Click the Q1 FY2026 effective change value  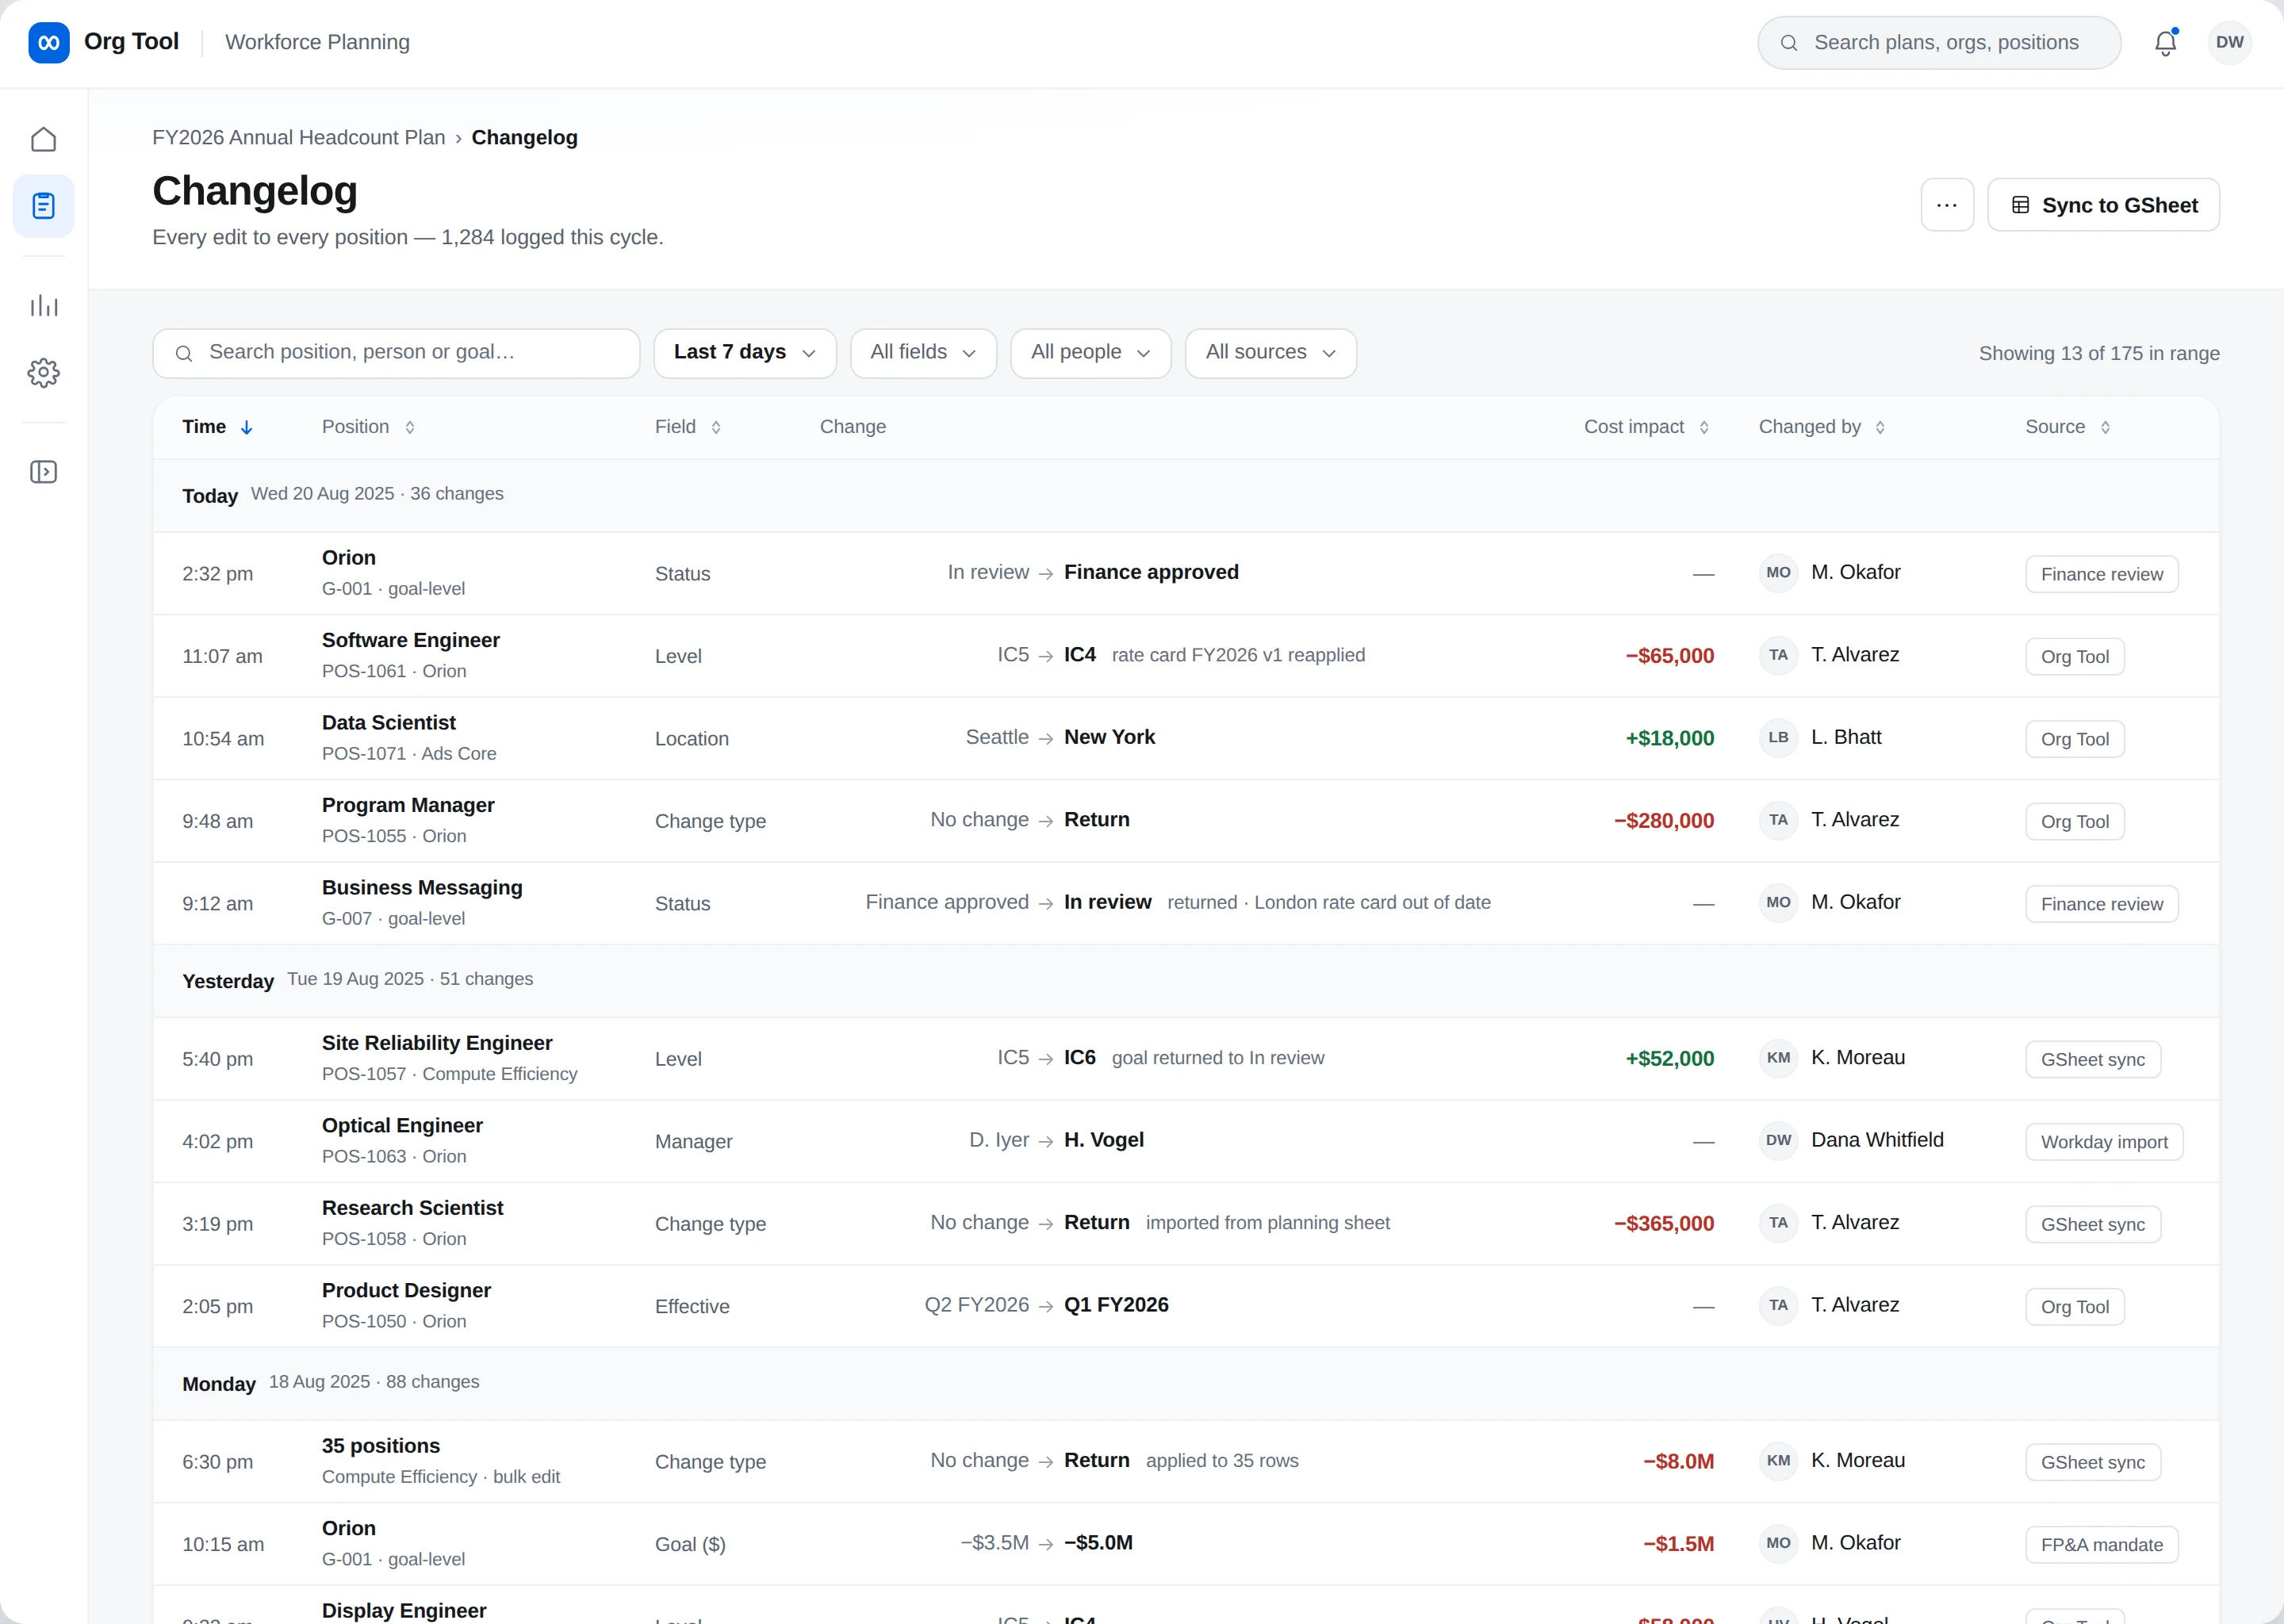(x=1116, y=1305)
